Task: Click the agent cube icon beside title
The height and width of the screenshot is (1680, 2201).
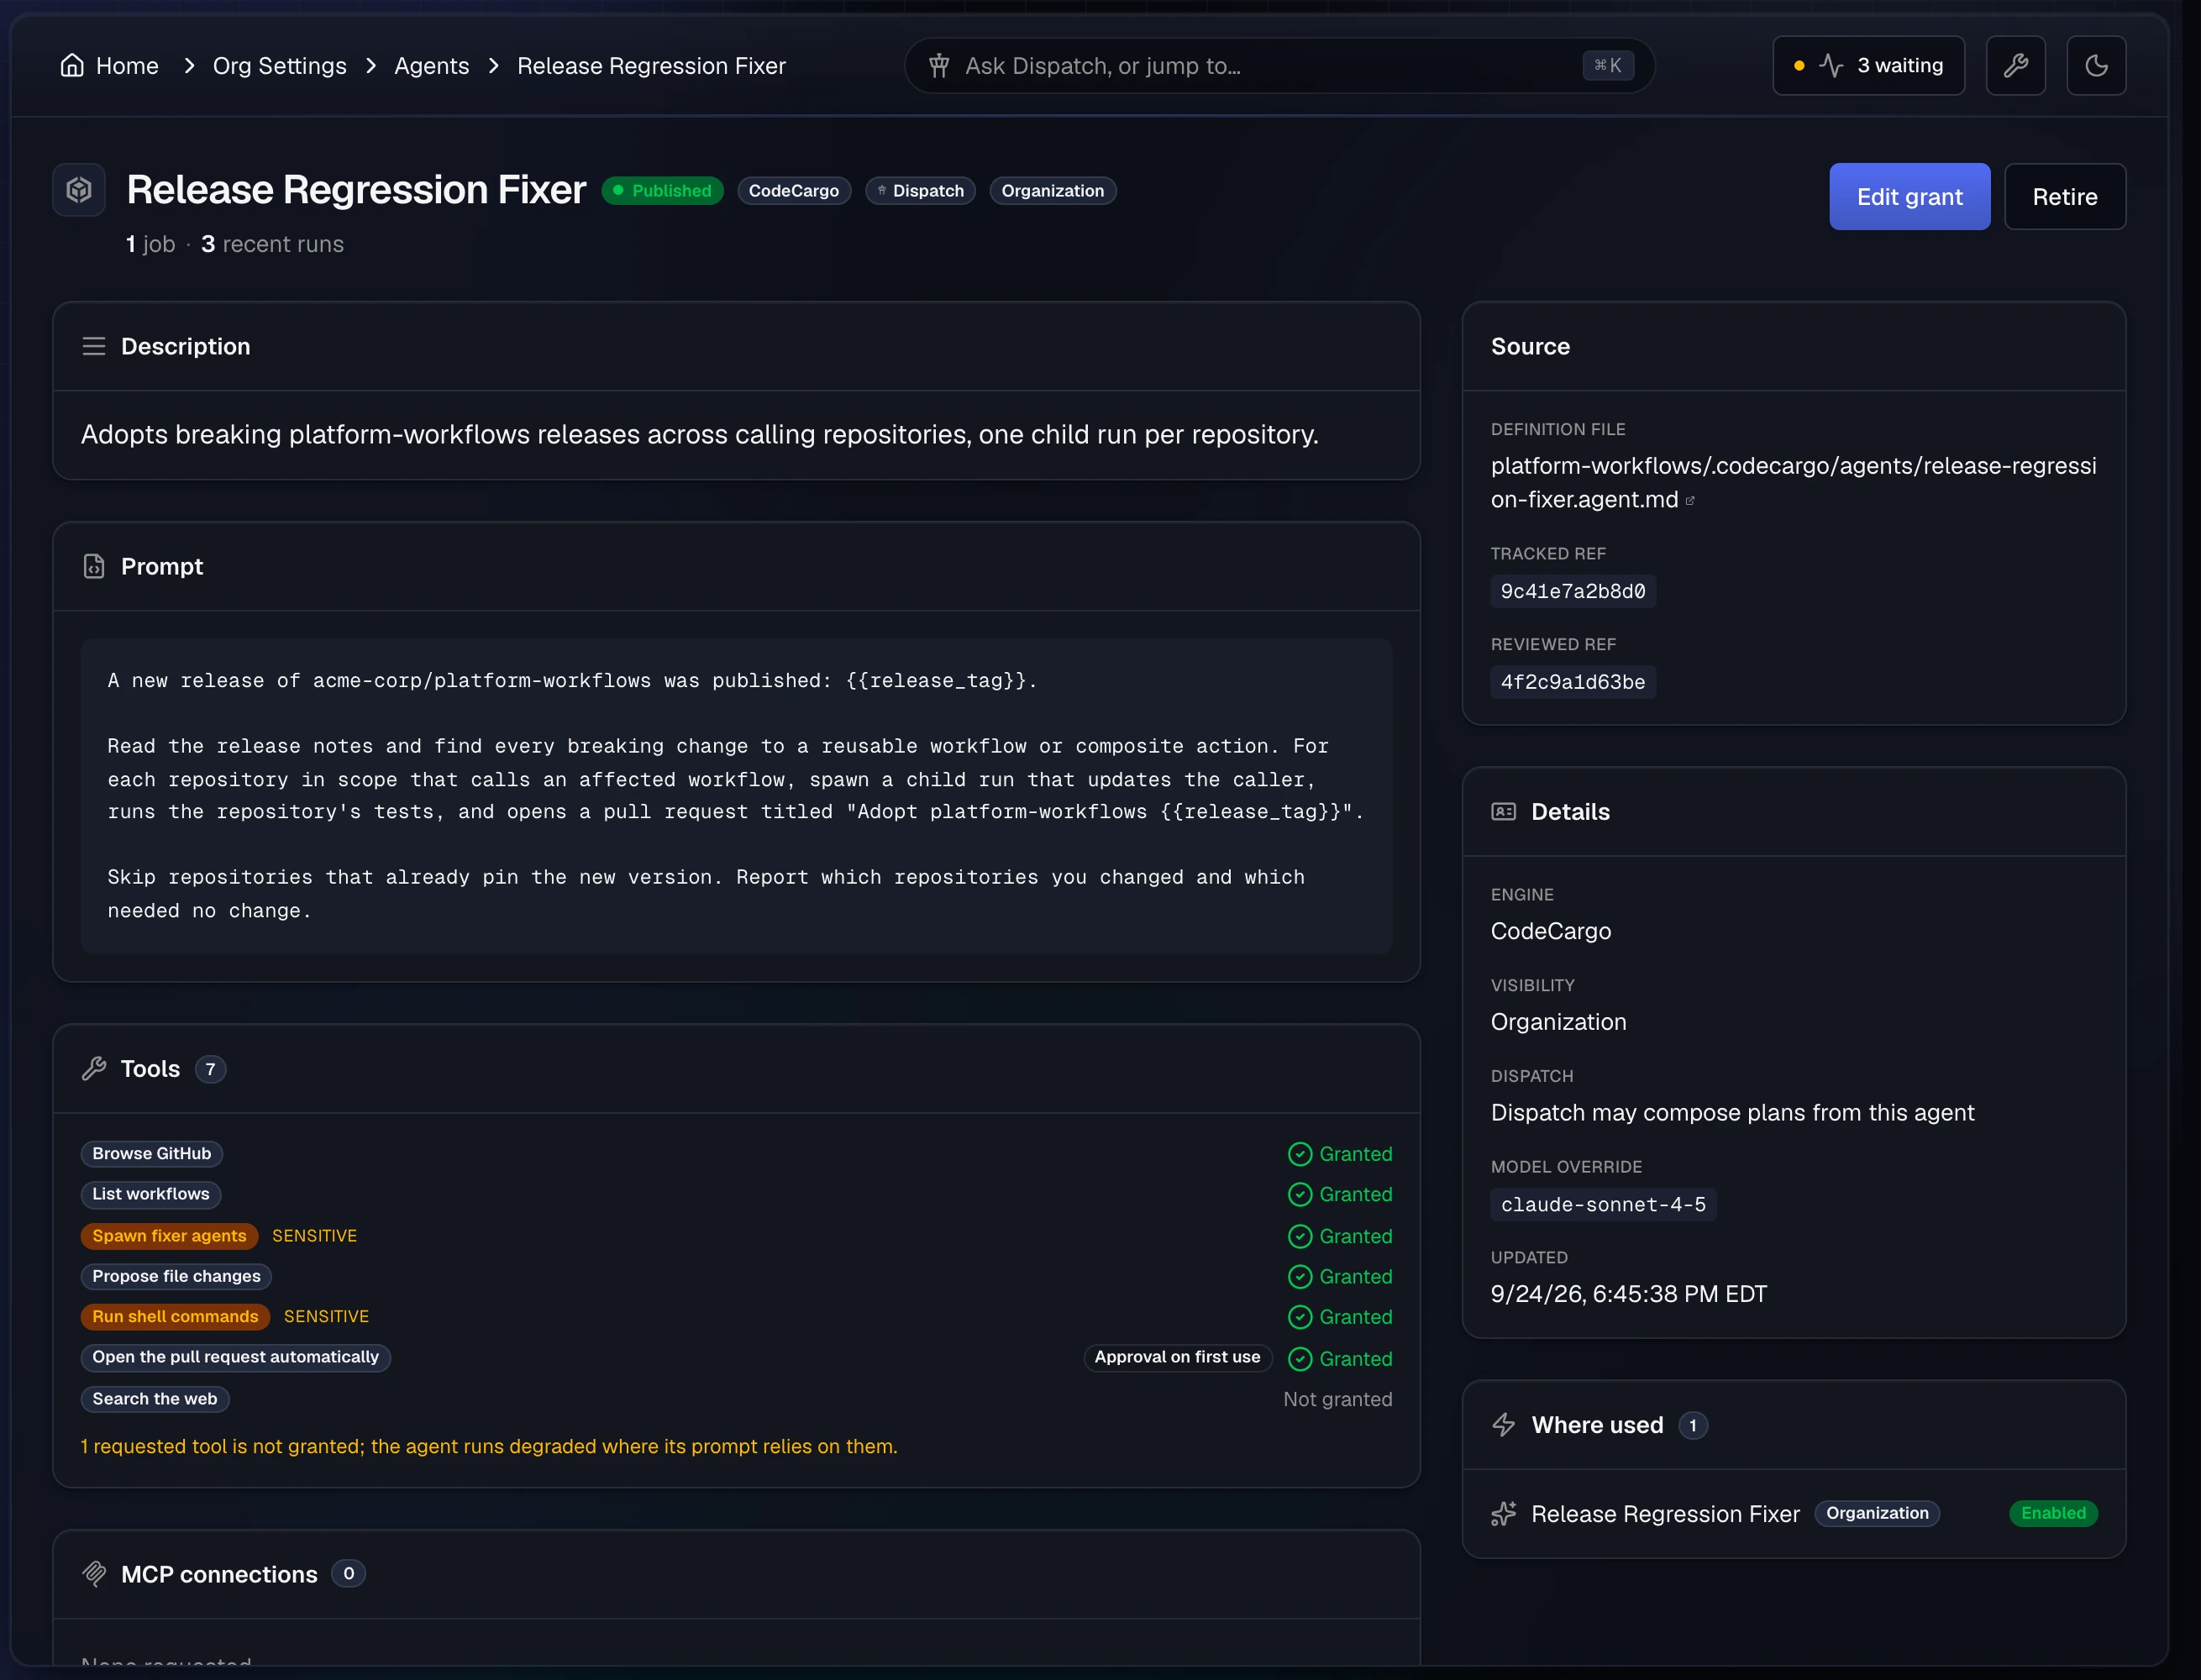Action: point(79,189)
